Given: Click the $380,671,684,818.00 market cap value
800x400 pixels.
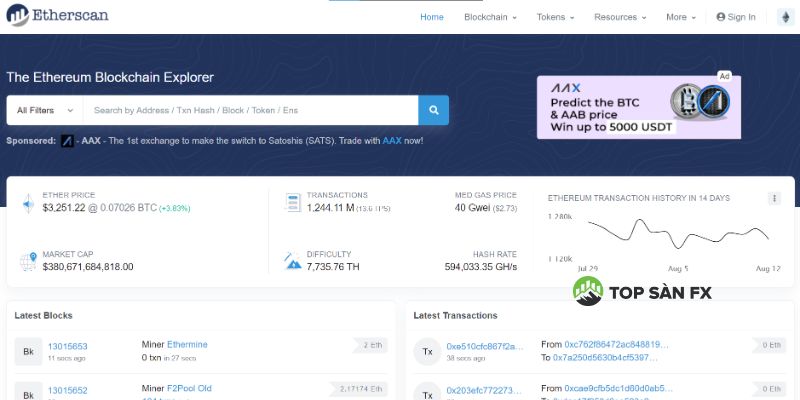Looking at the screenshot, I should (88, 267).
